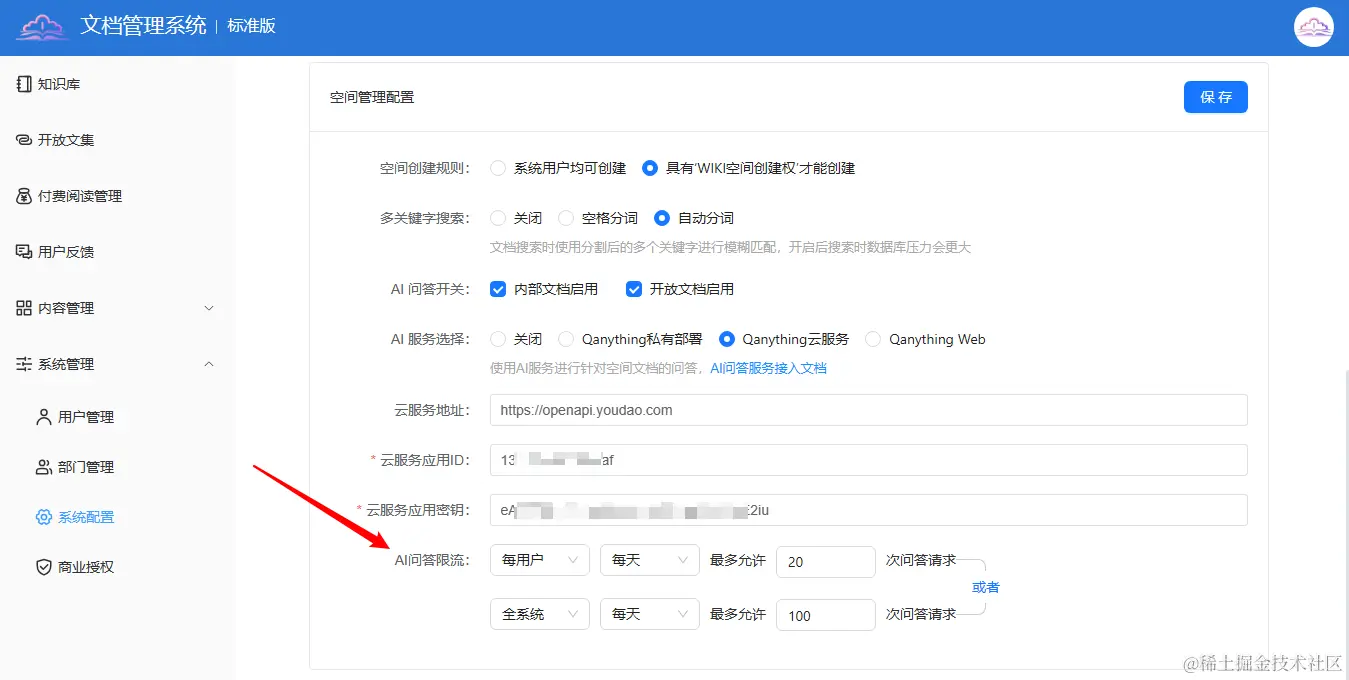Select 空格分词 radio option
The width and height of the screenshot is (1349, 680).
566,218
